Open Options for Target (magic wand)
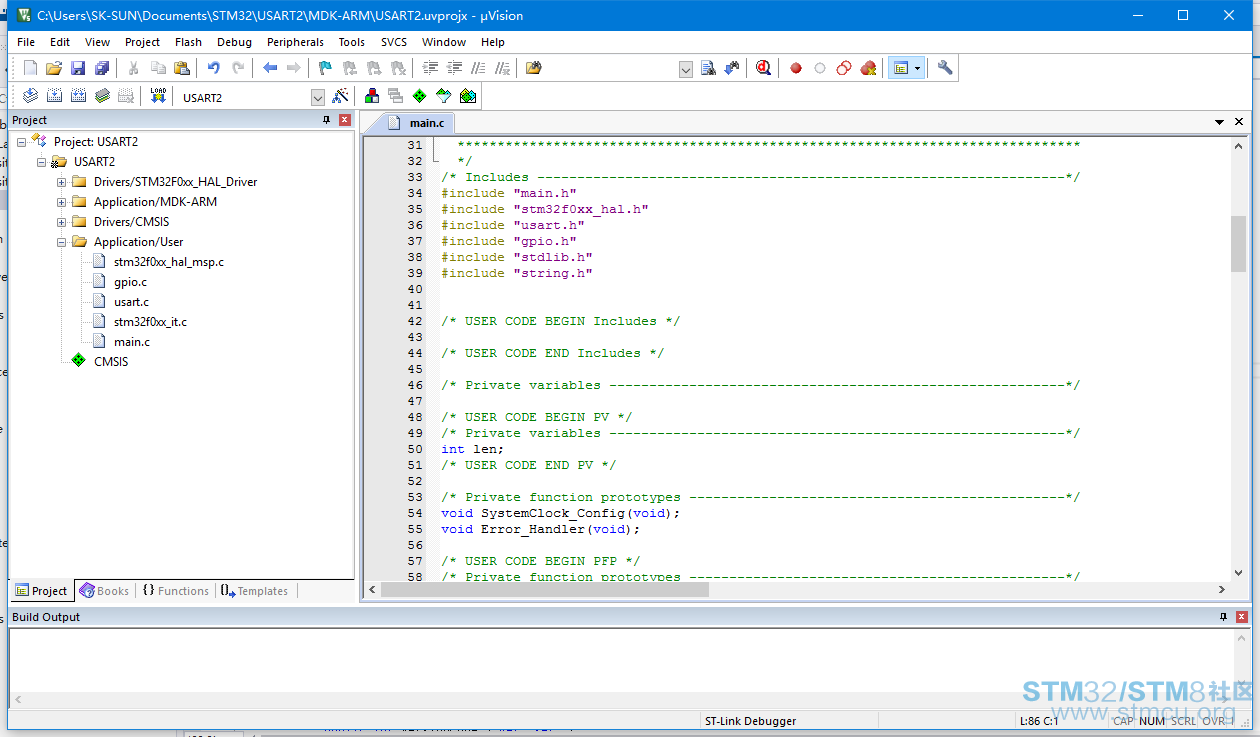The height and width of the screenshot is (737, 1260). coord(340,96)
